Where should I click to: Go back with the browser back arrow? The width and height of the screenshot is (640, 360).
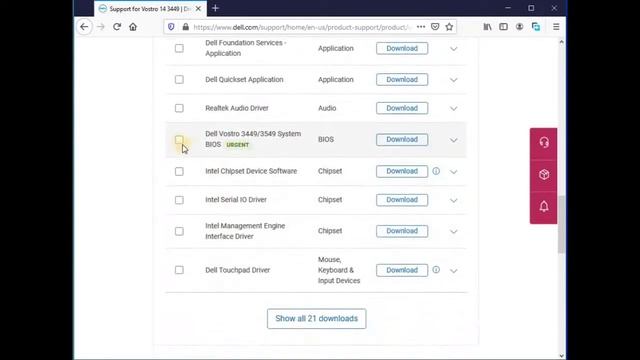click(x=84, y=27)
